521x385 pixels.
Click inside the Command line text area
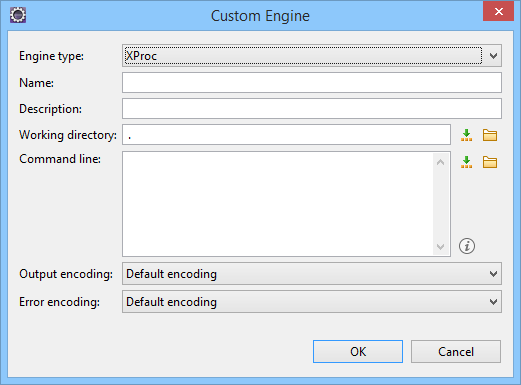[x=278, y=204]
